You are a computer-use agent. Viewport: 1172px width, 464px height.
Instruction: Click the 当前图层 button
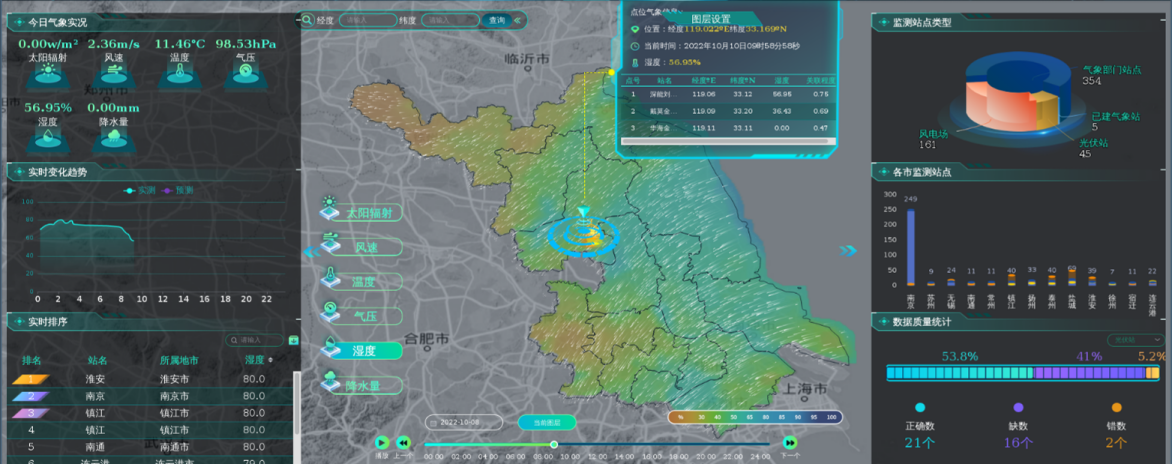coord(546,422)
